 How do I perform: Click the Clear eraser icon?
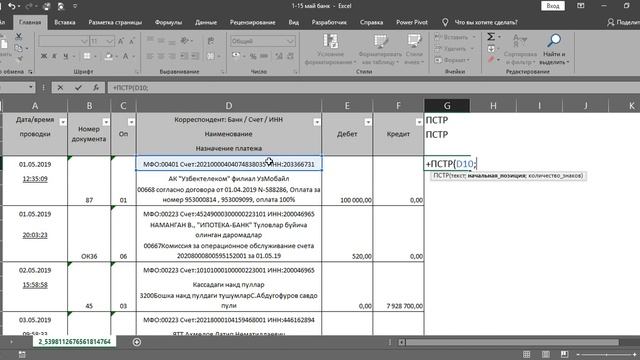tap(491, 60)
